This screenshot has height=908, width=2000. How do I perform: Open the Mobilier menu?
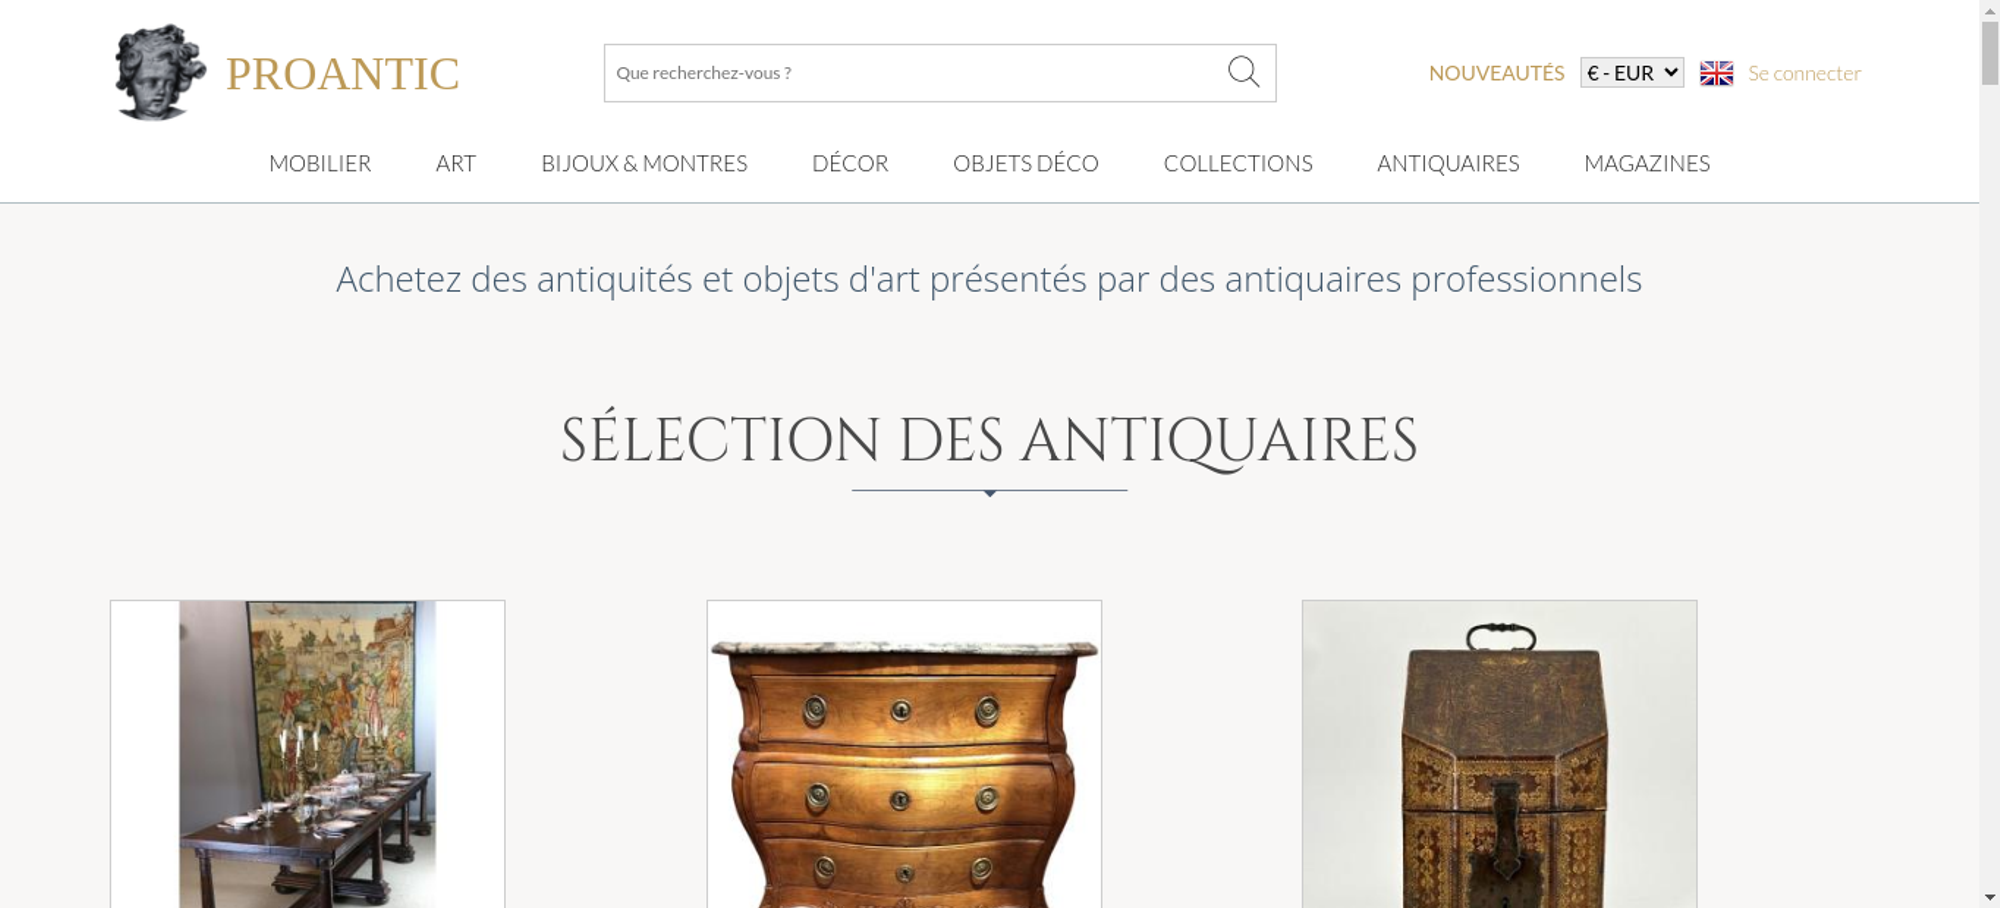point(320,163)
